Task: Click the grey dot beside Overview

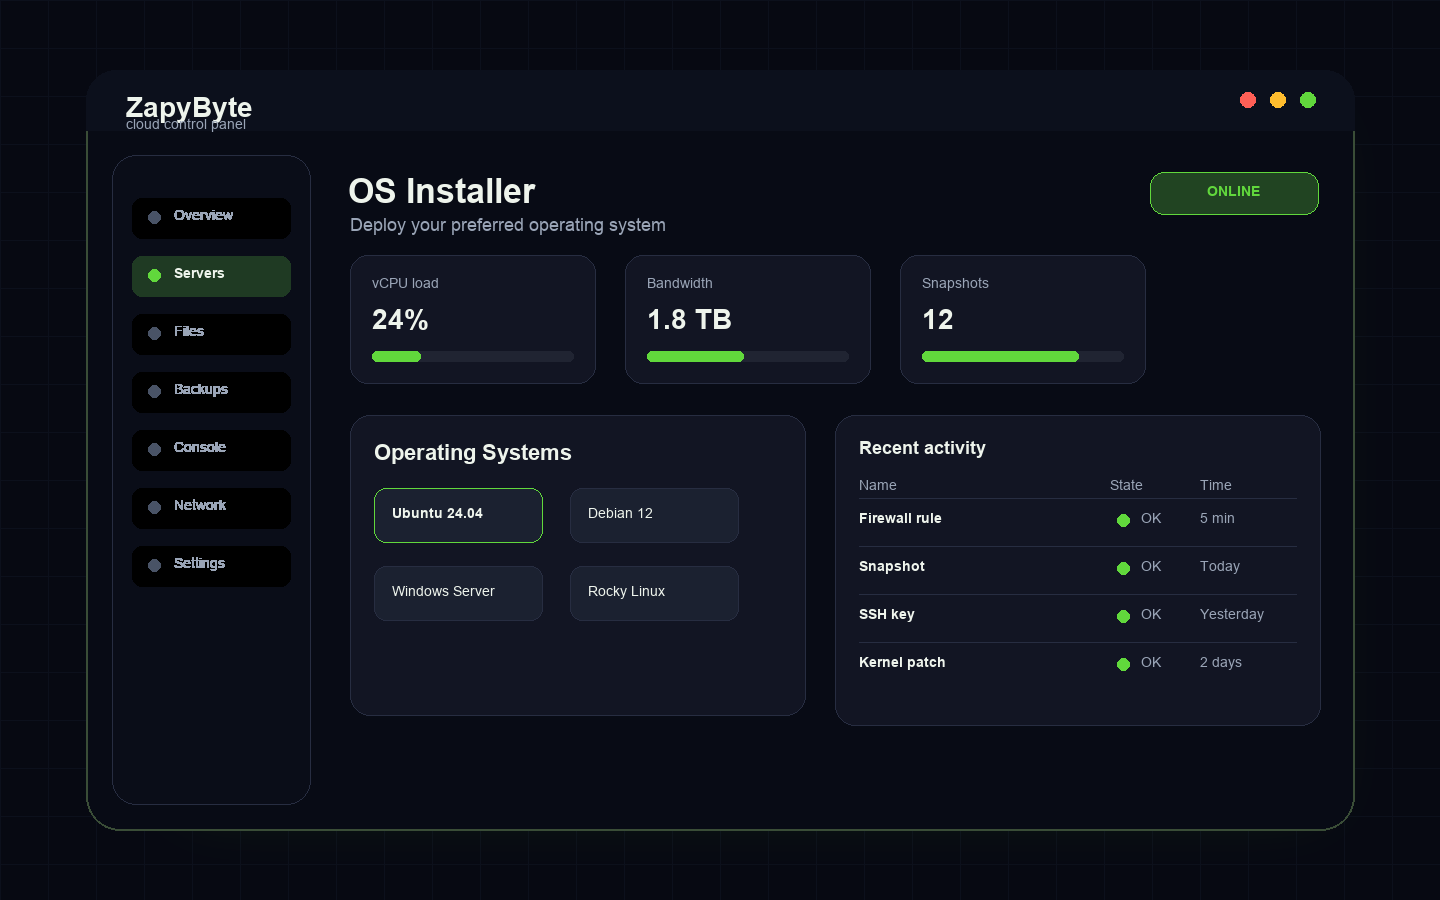Action: coord(155,218)
